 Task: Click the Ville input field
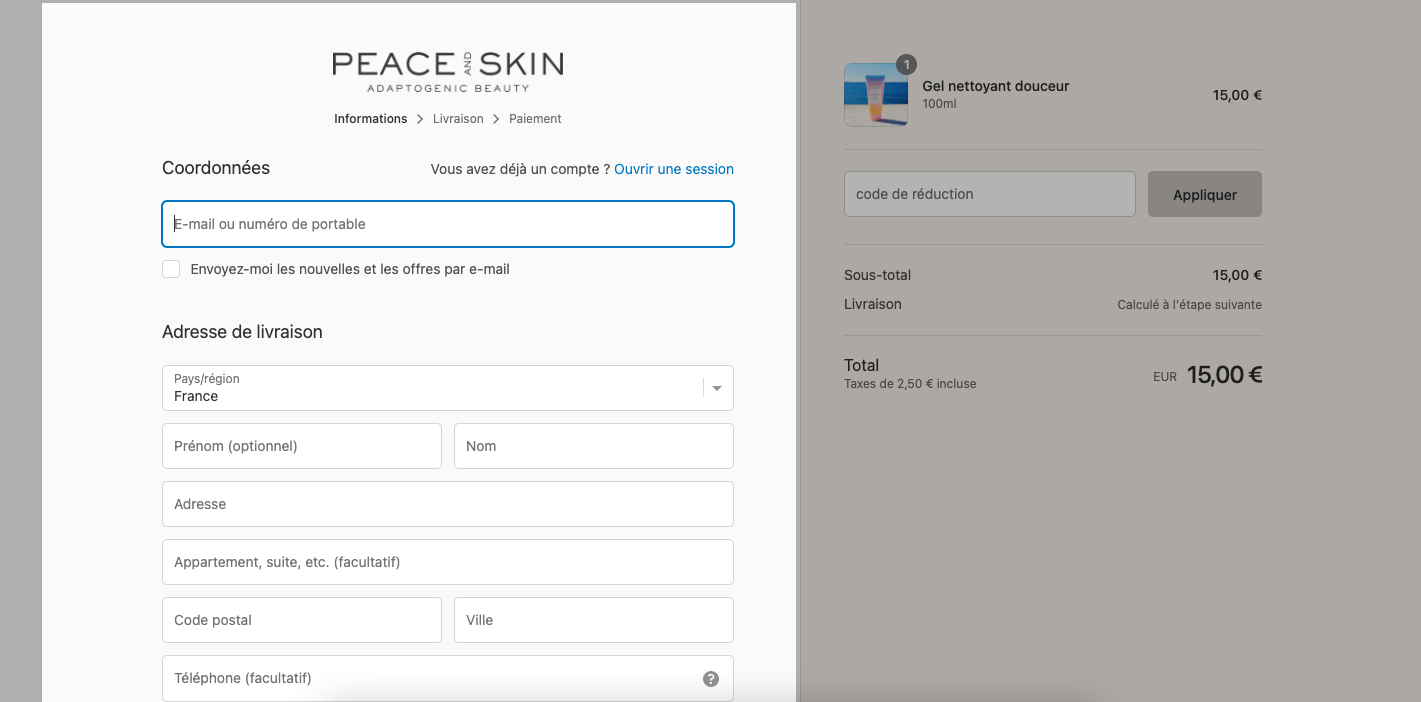[594, 620]
